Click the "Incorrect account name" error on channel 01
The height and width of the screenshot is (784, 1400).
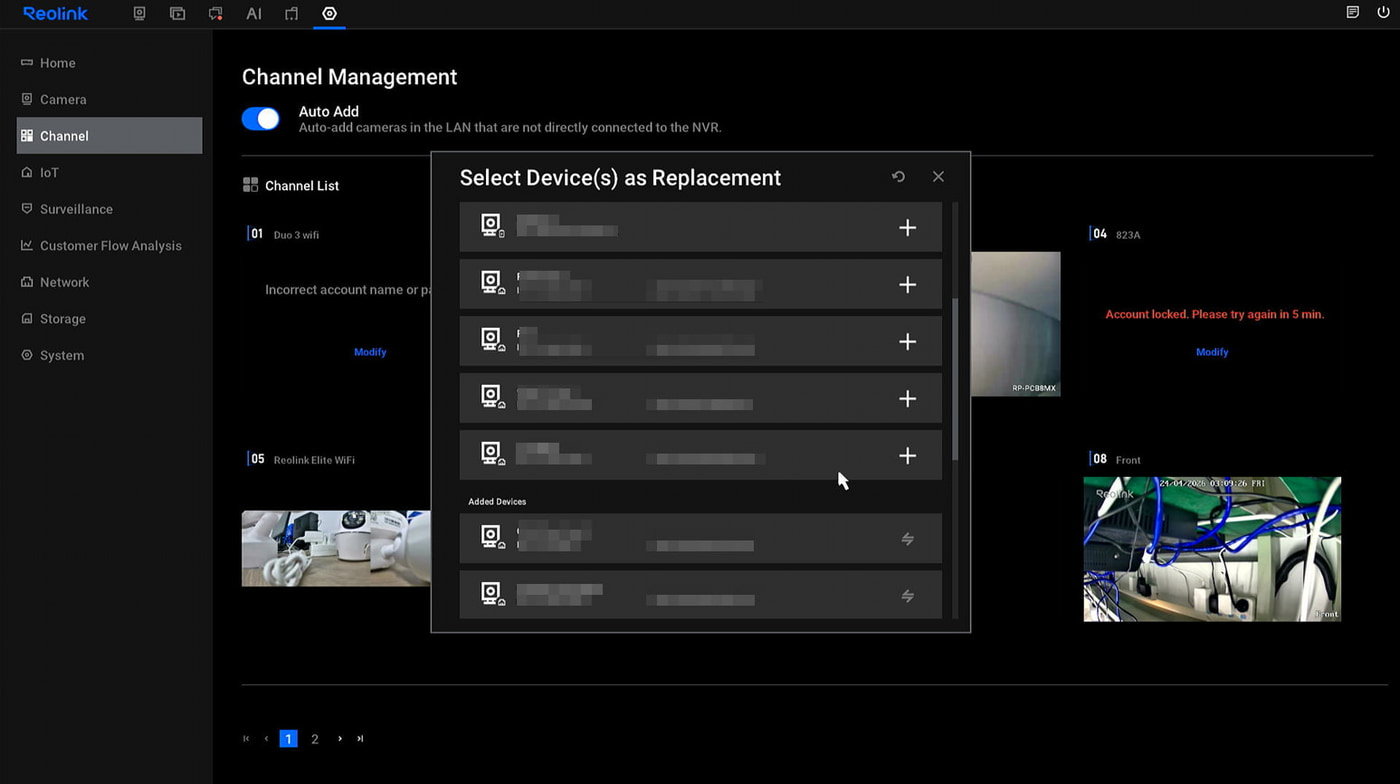point(347,290)
